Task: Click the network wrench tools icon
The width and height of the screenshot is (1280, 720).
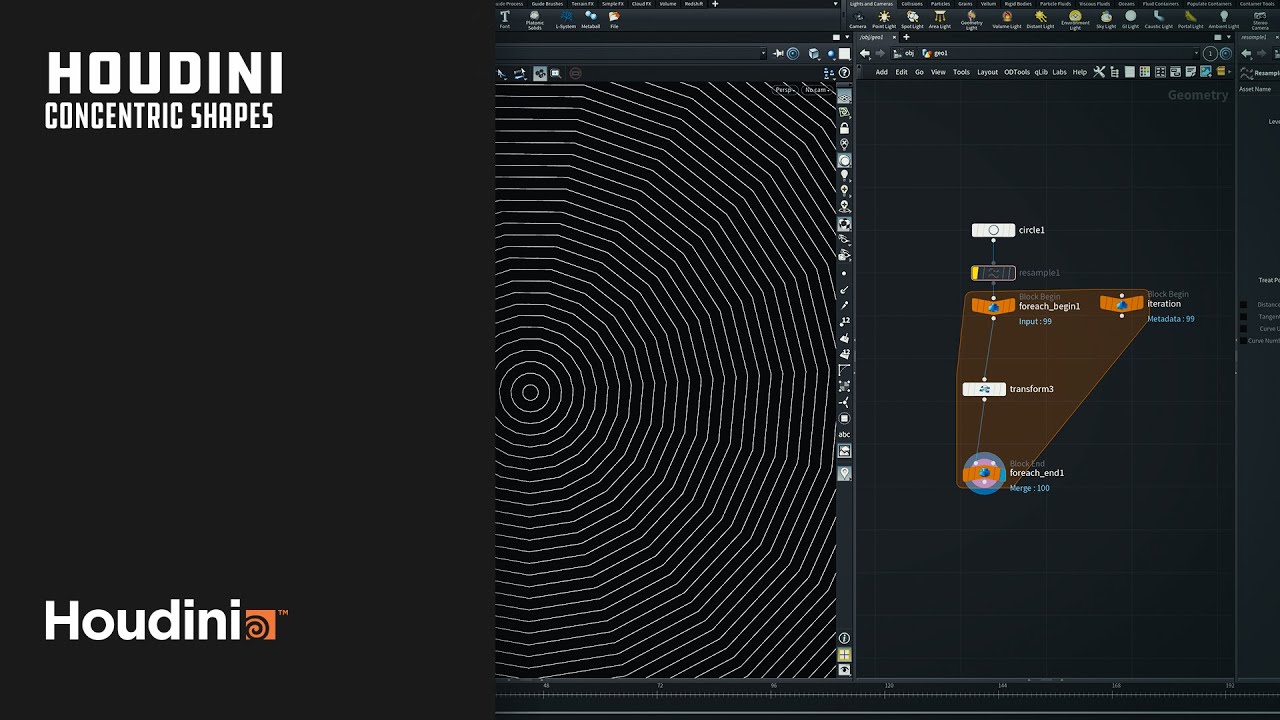Action: pos(1099,72)
